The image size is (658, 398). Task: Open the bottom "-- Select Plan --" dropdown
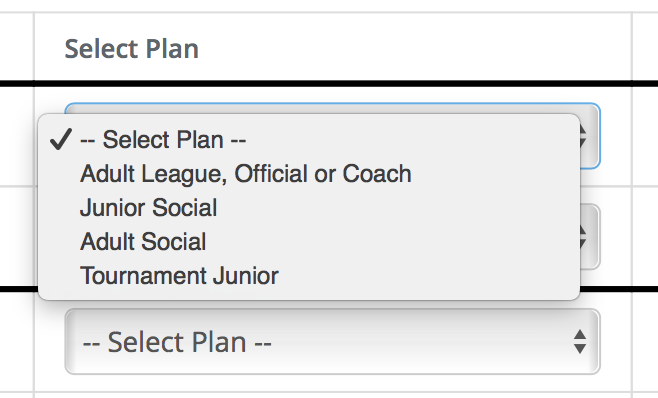(332, 341)
